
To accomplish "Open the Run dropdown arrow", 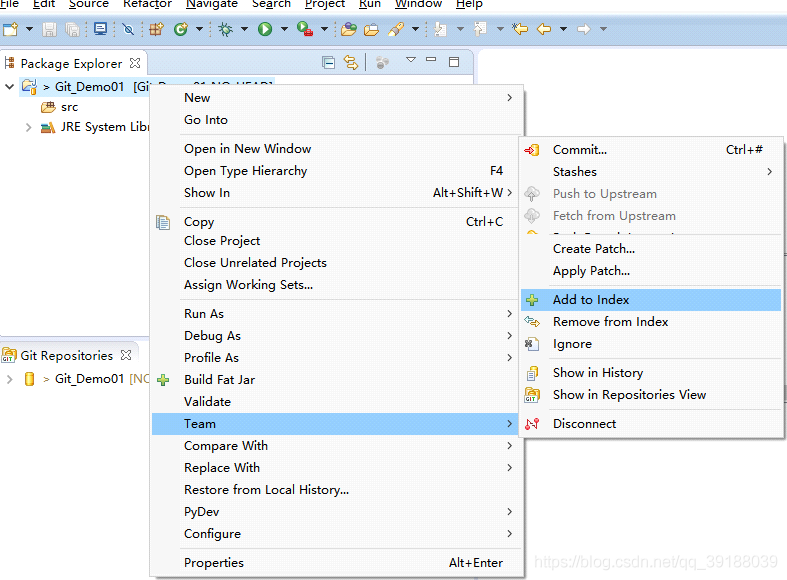I will coord(284,29).
